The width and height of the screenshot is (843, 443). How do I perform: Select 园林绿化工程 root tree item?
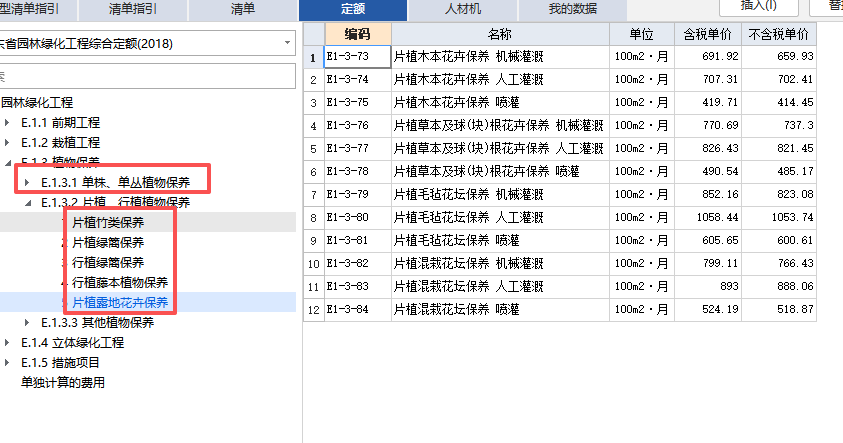point(37,103)
